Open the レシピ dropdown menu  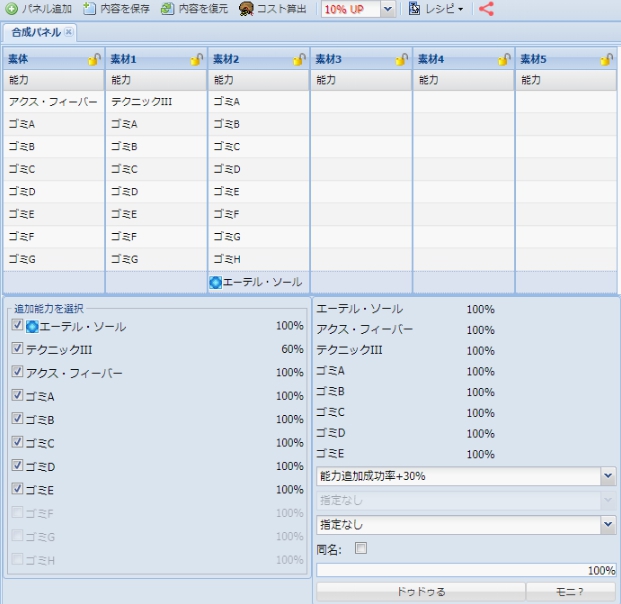(436, 9)
